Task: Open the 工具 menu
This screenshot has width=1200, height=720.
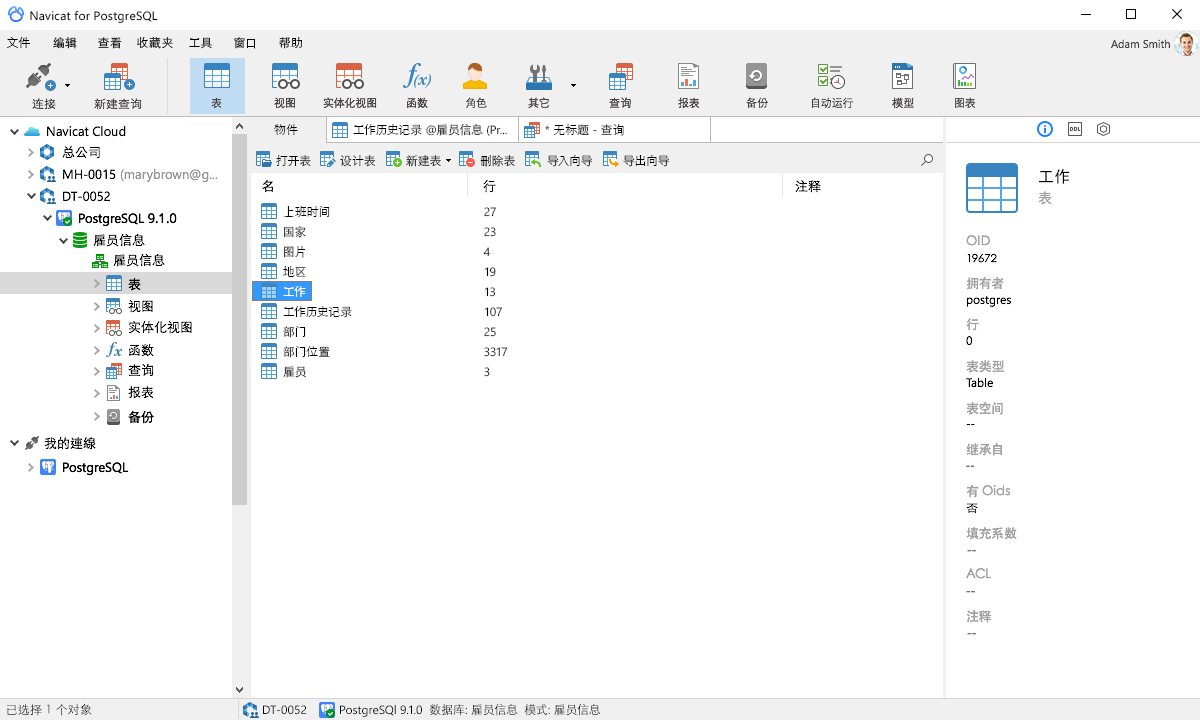Action: (200, 43)
